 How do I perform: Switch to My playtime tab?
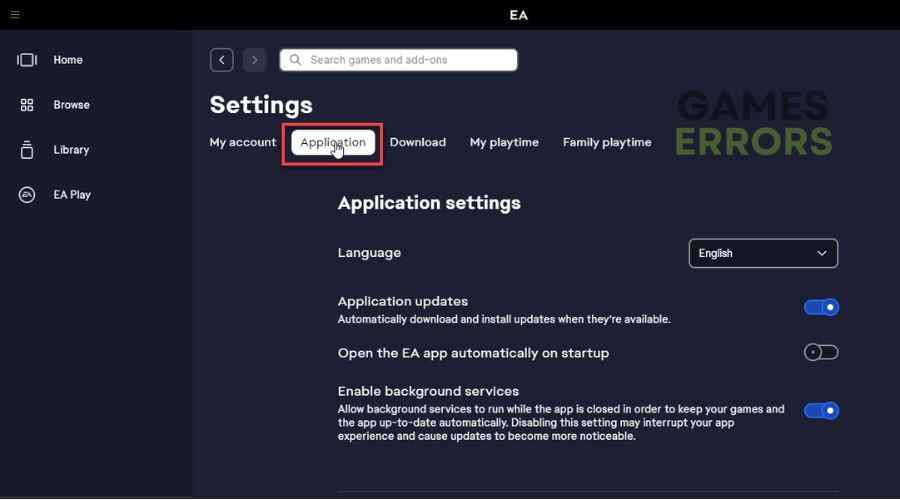(504, 142)
